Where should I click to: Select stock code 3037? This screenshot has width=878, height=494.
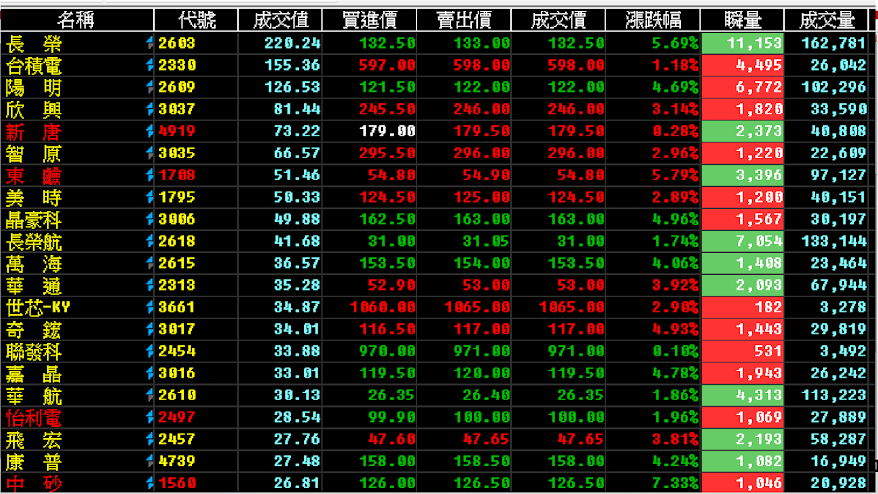pyautogui.click(x=177, y=109)
